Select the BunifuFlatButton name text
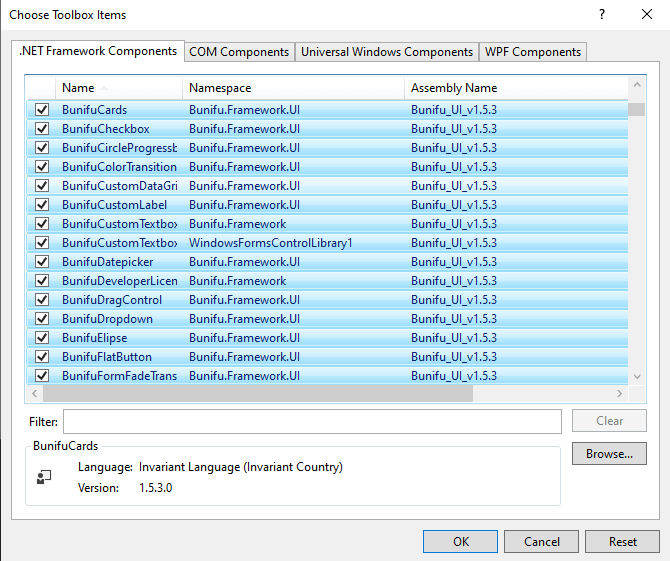Screen dimensions: 670x561 click(x=107, y=357)
